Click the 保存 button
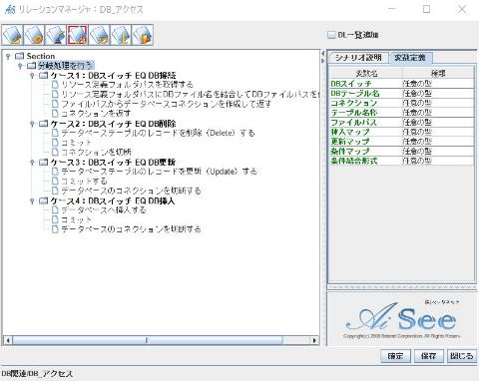Image resolution: width=480 pixels, height=385 pixels. [x=428, y=356]
